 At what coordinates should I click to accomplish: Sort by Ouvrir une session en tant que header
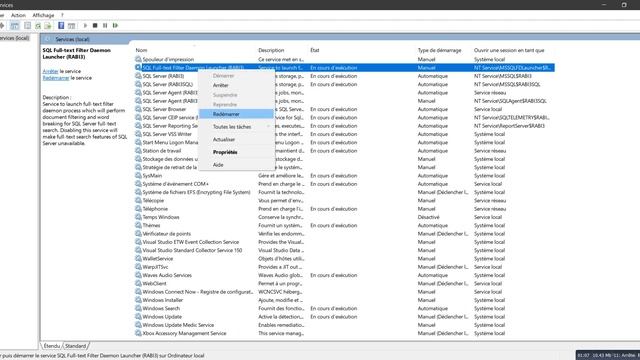point(509,50)
